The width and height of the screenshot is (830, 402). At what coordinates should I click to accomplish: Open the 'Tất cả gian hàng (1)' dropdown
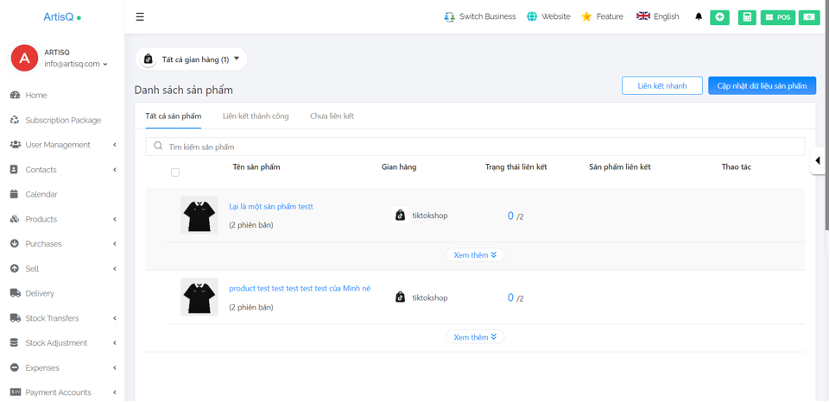(x=191, y=60)
